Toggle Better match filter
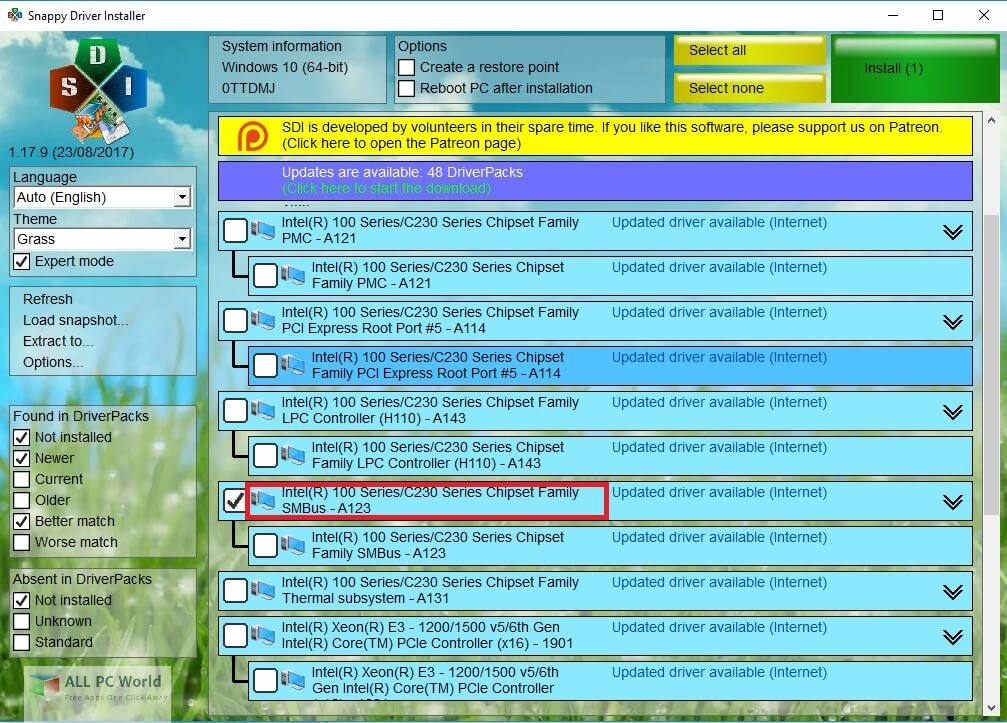 click(x=22, y=521)
